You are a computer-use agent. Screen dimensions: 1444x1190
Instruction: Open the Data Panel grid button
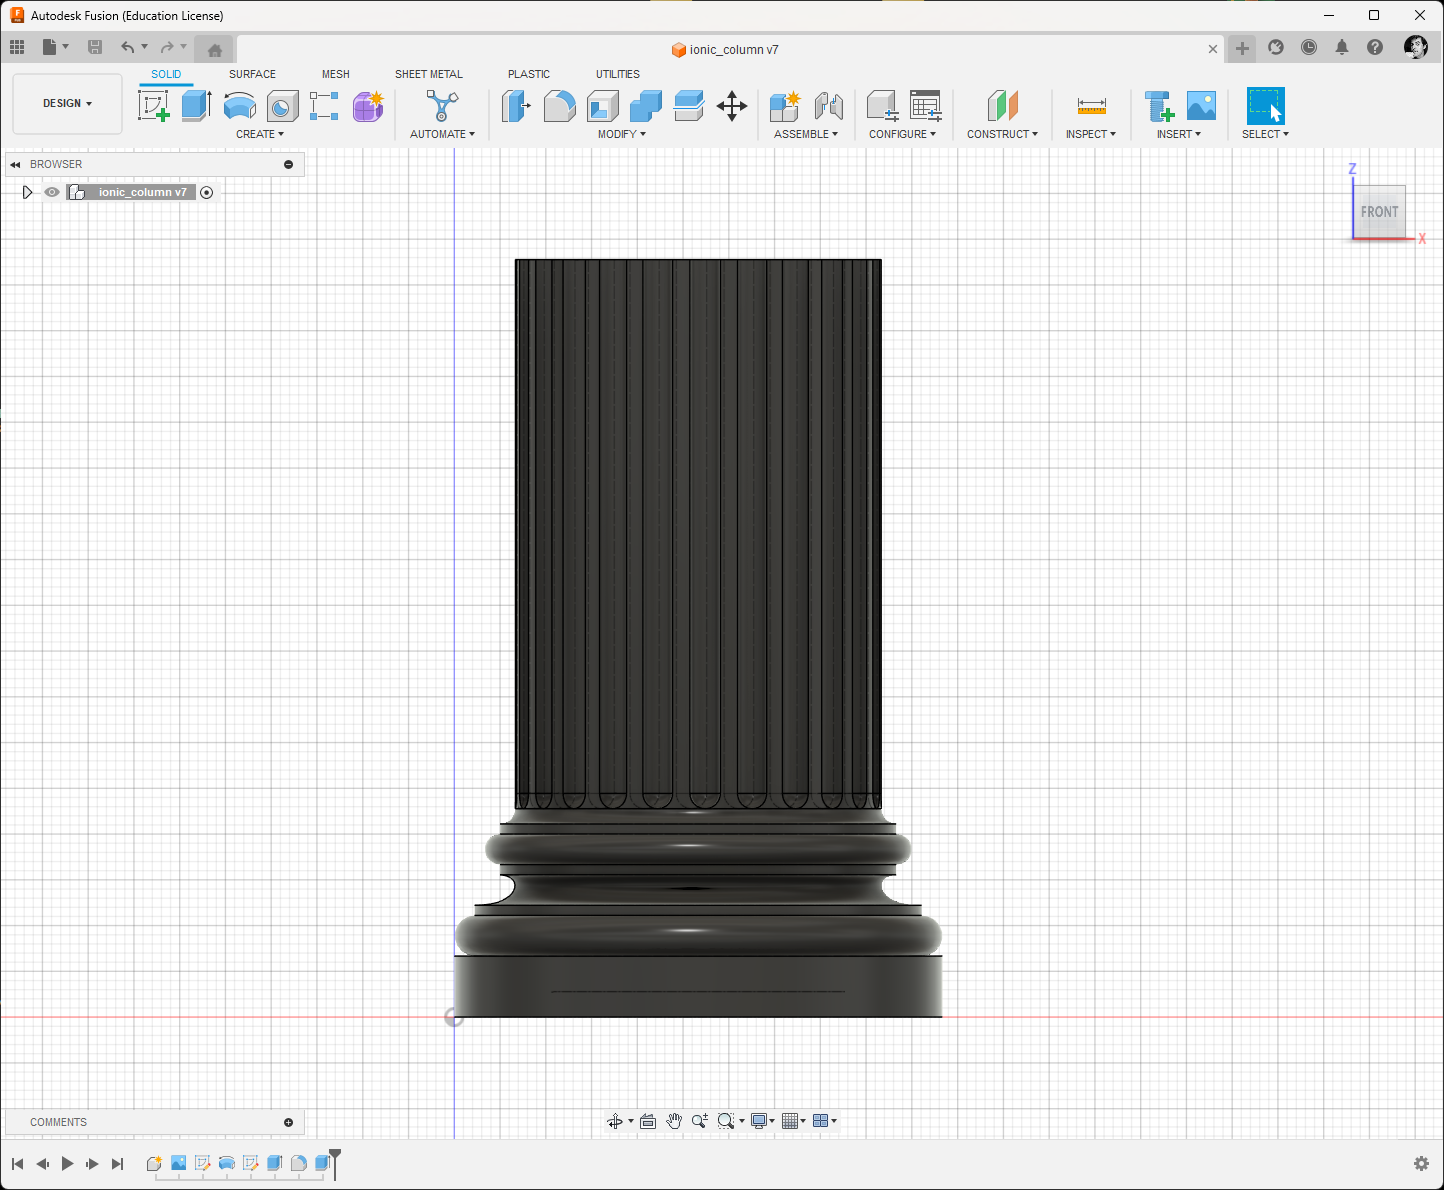point(17,47)
